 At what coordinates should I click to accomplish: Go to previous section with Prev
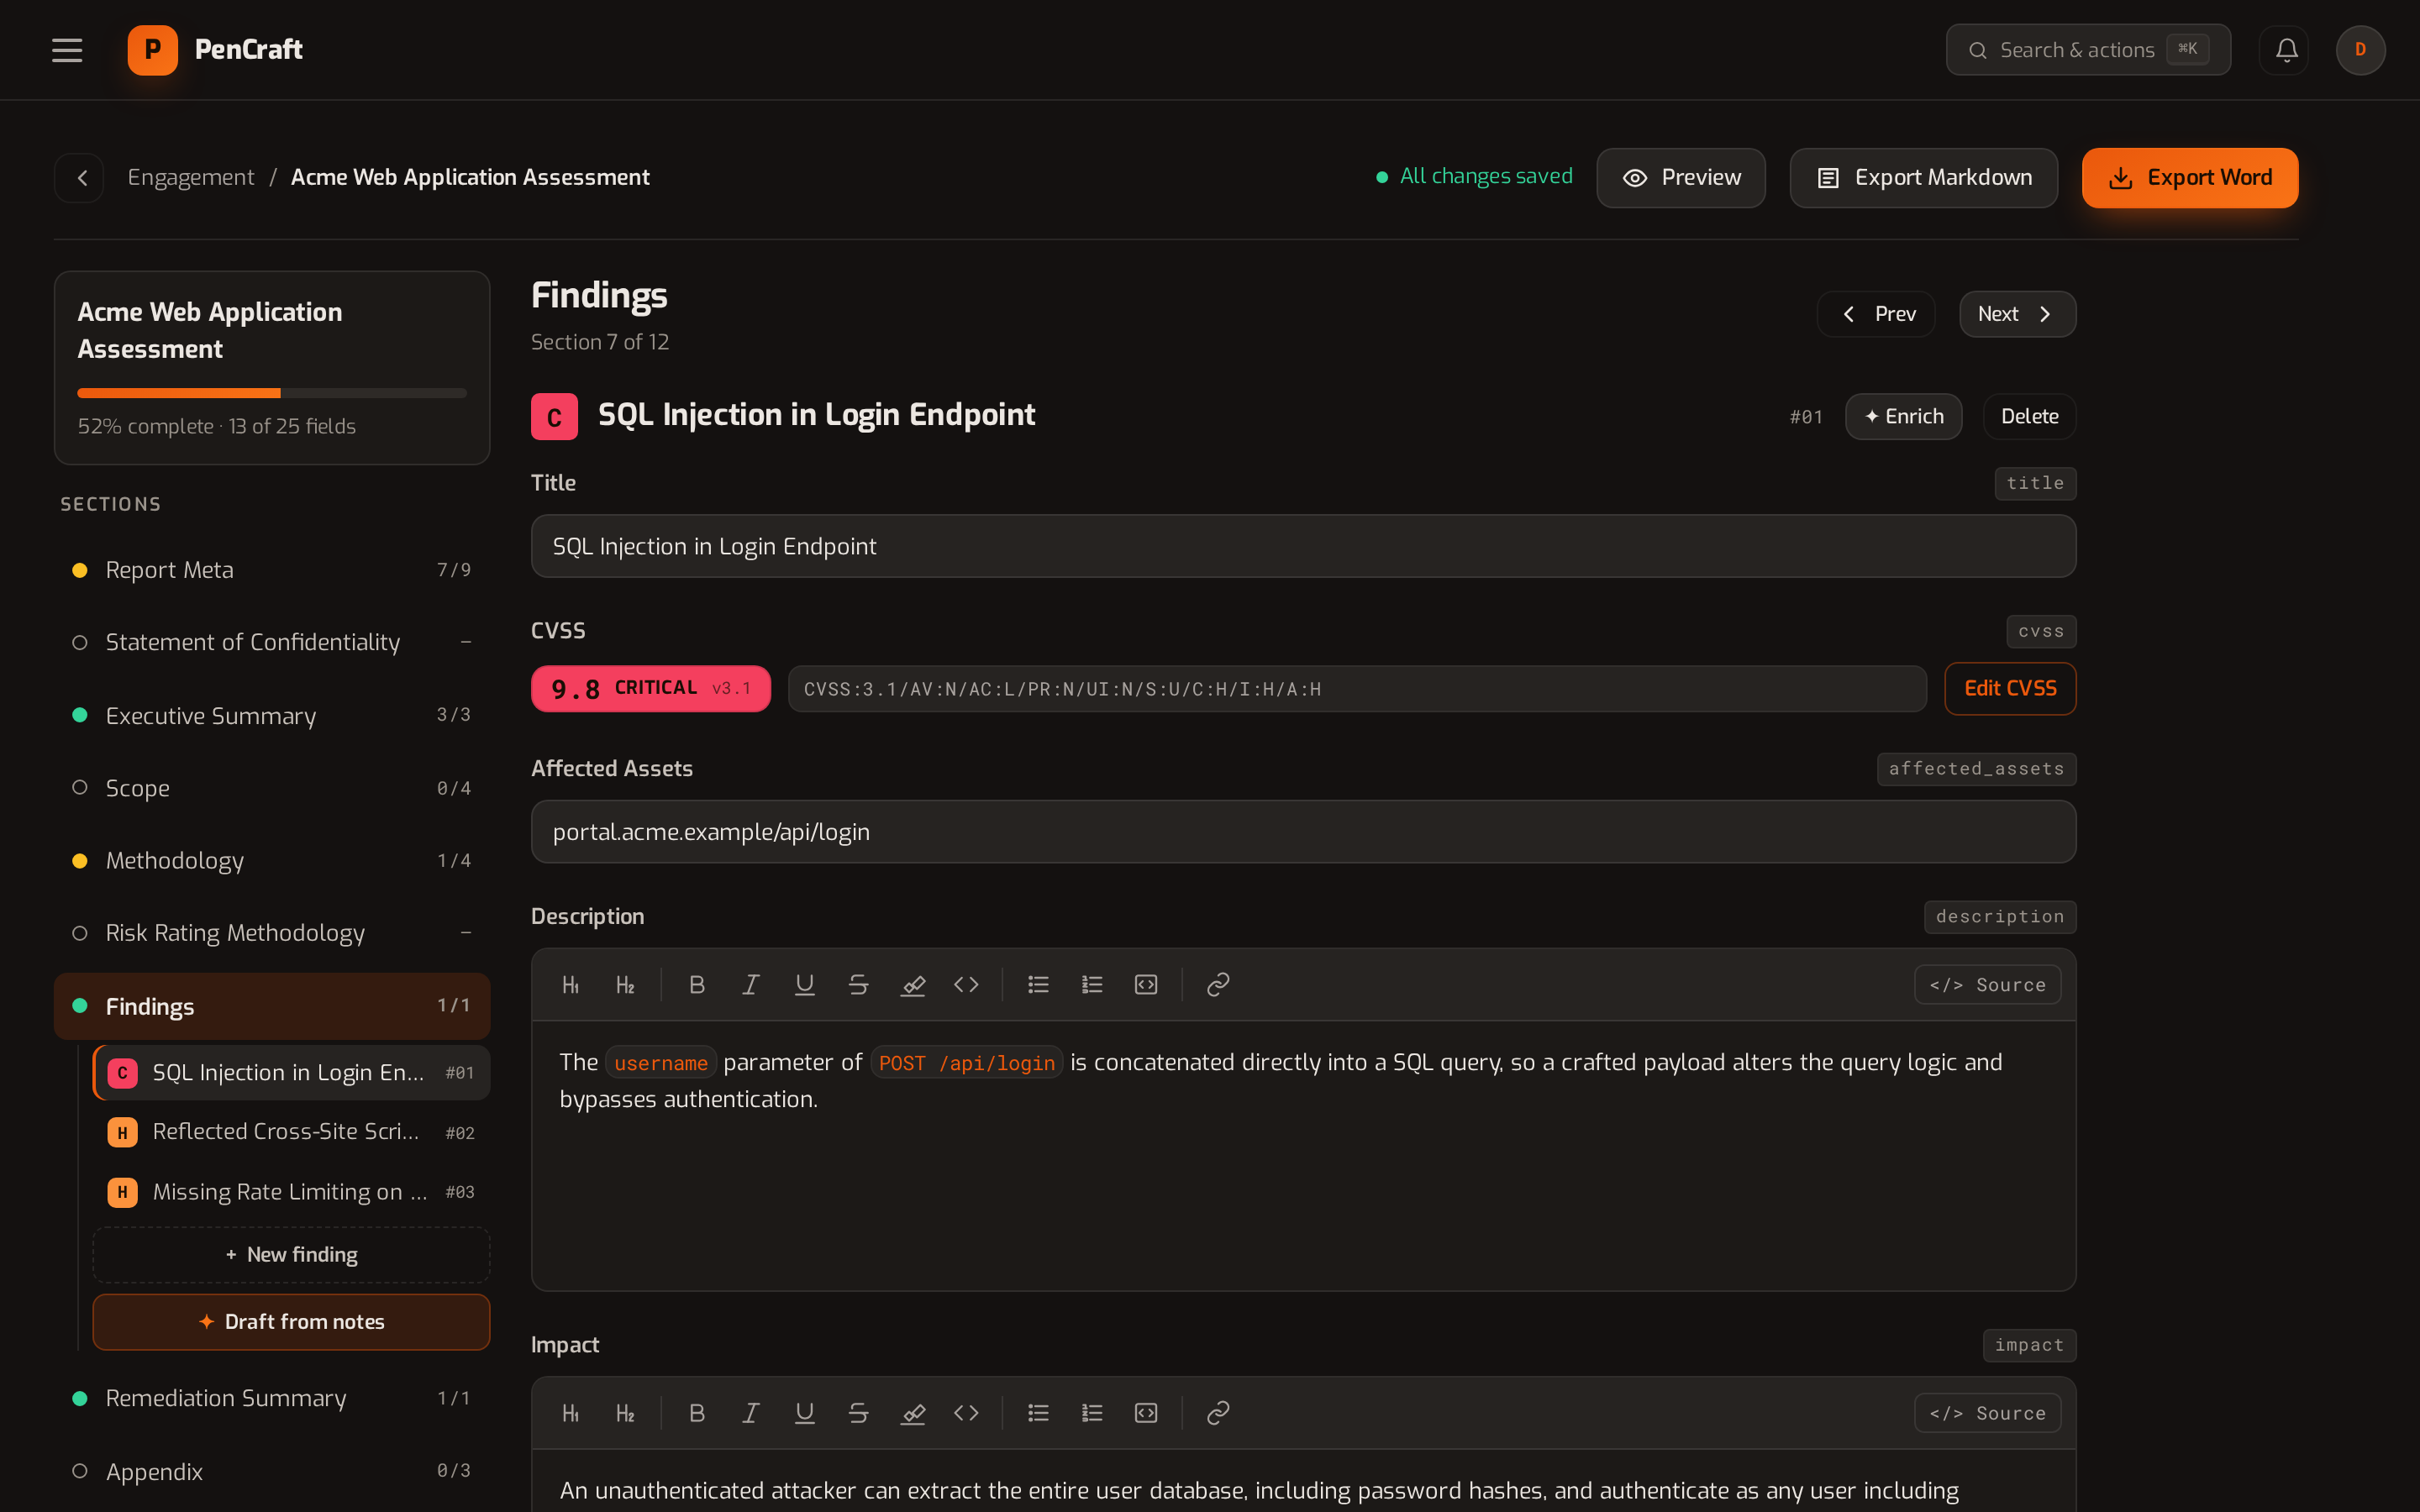[1876, 314]
